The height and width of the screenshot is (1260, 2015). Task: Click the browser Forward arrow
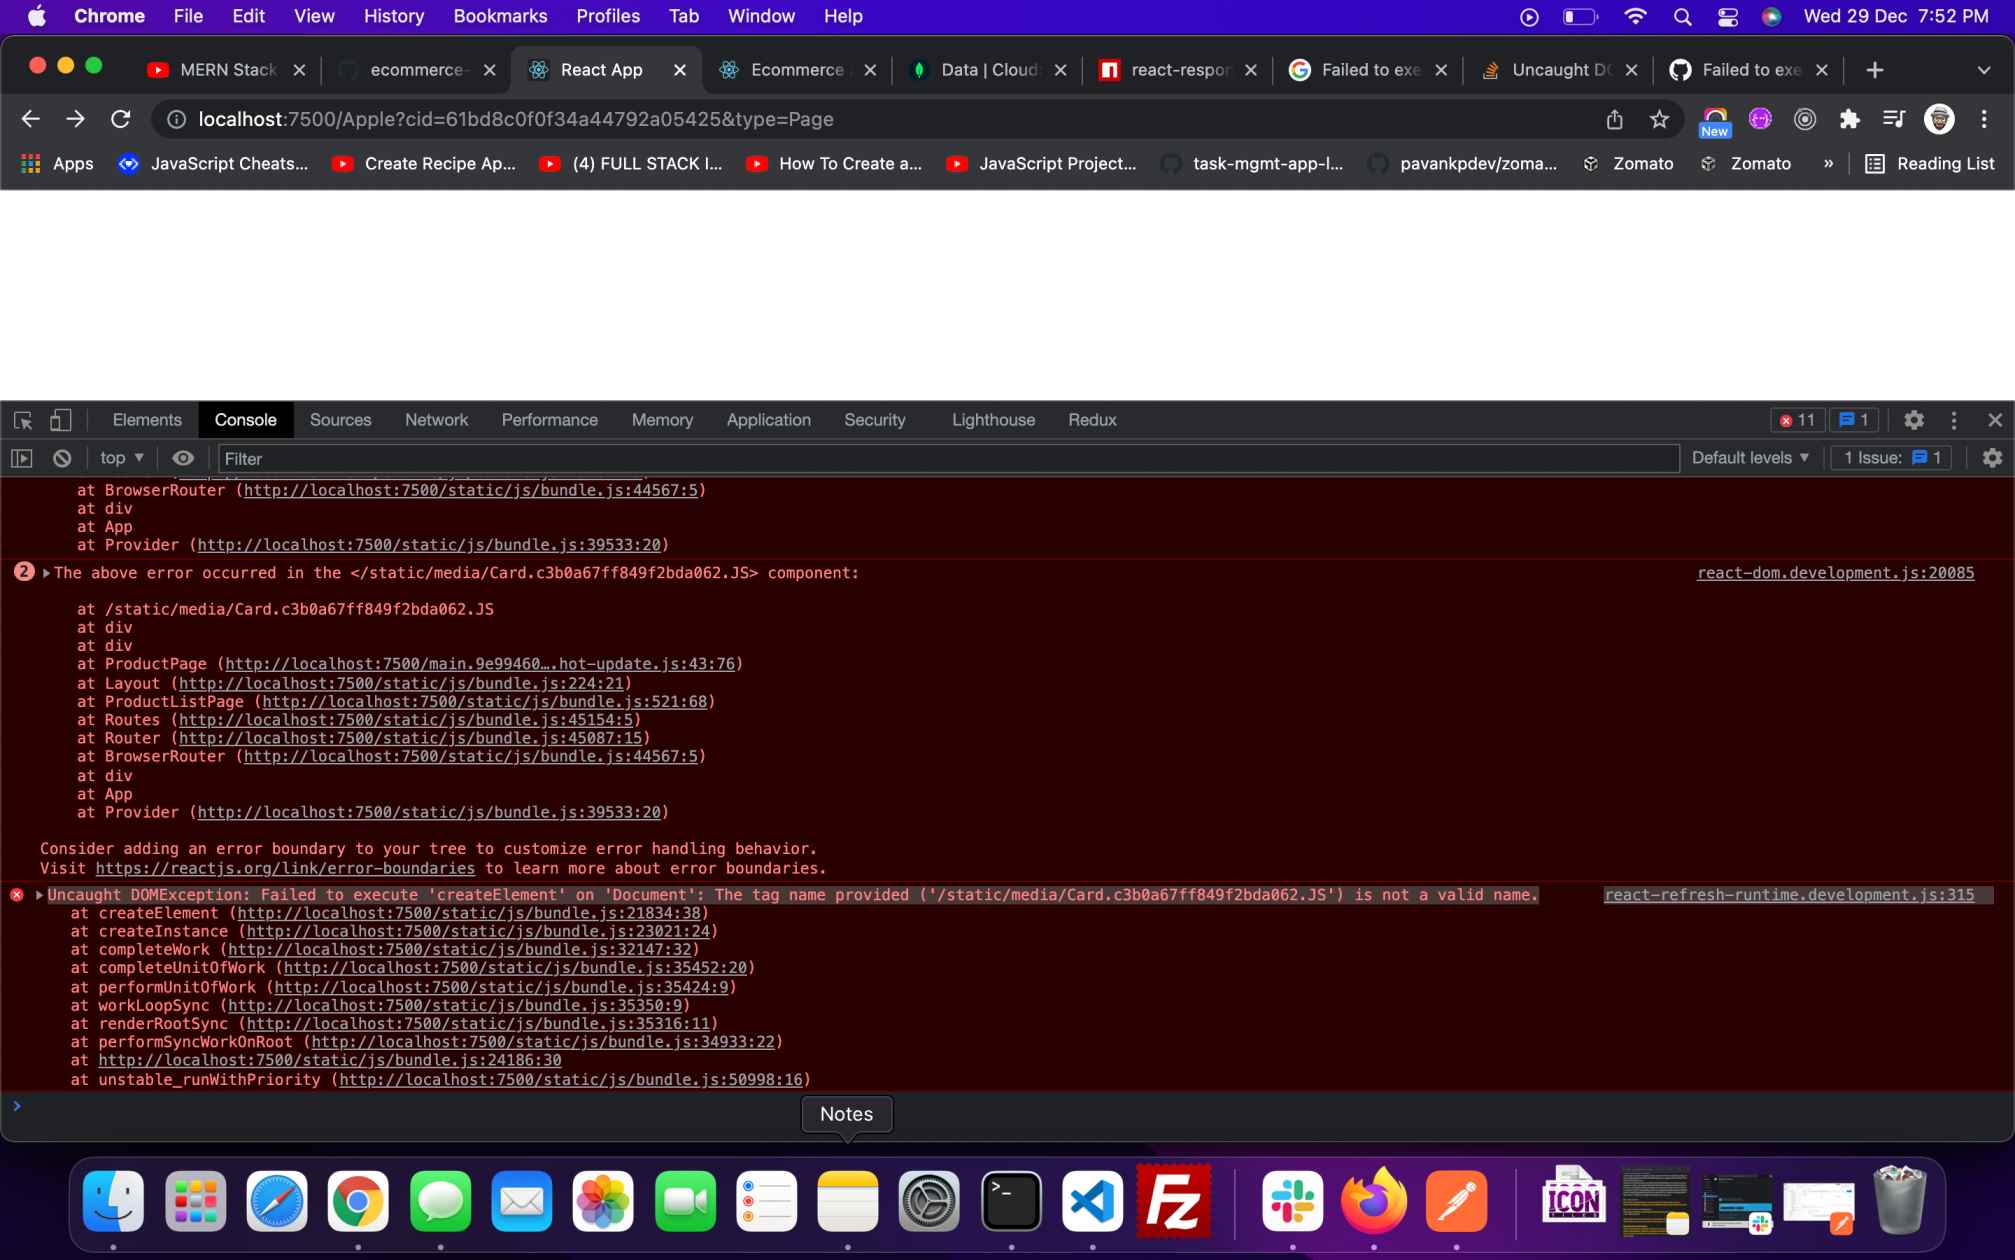pos(75,119)
